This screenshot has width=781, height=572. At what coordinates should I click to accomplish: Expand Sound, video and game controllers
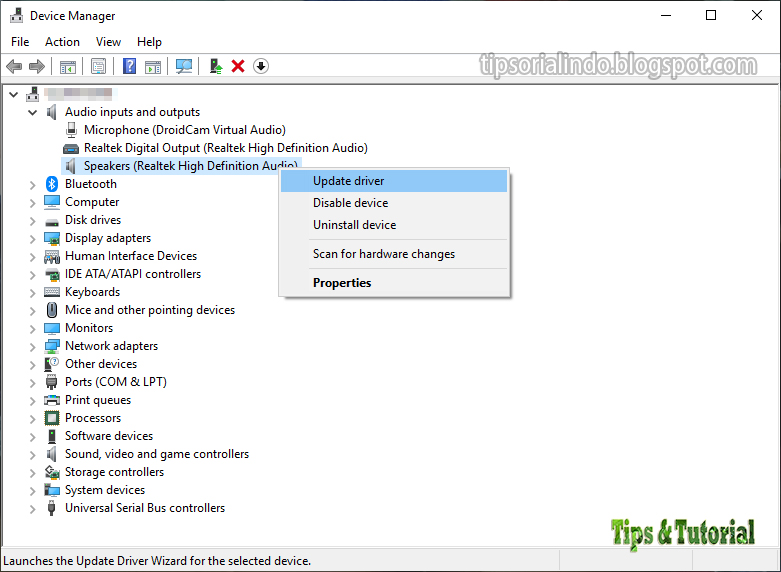[x=33, y=455]
